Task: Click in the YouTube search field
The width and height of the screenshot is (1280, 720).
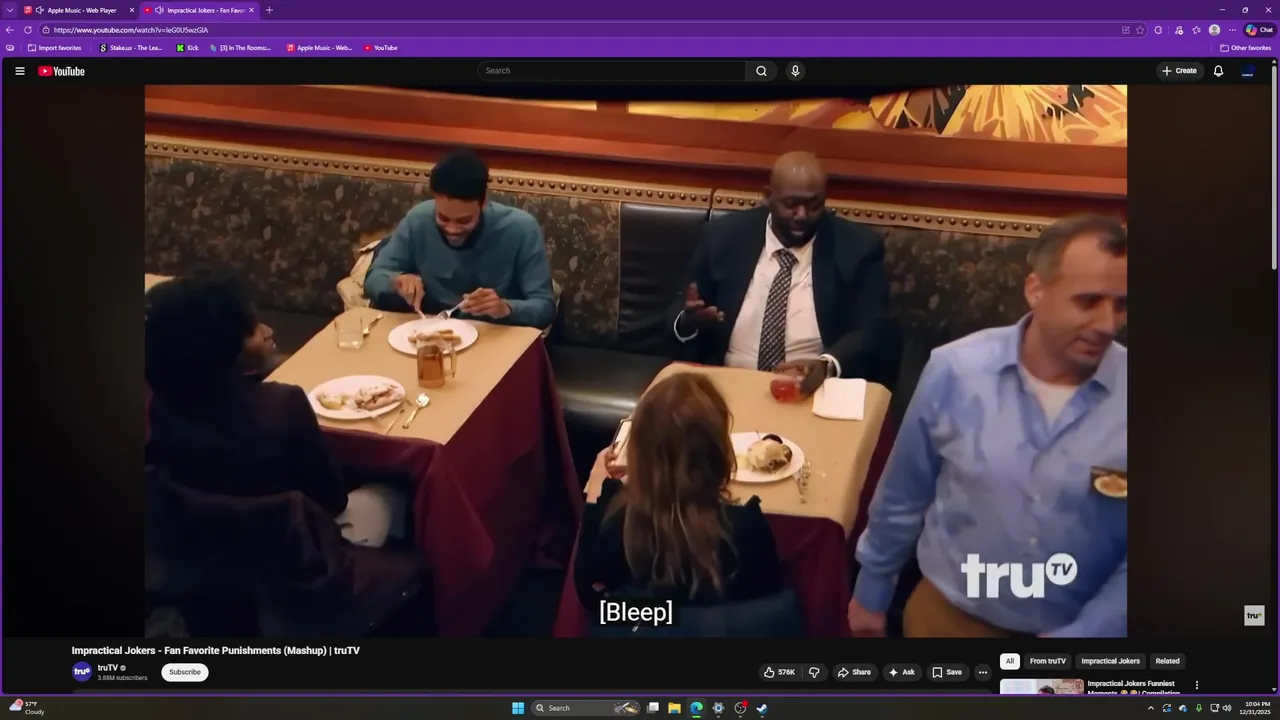Action: 611,71
